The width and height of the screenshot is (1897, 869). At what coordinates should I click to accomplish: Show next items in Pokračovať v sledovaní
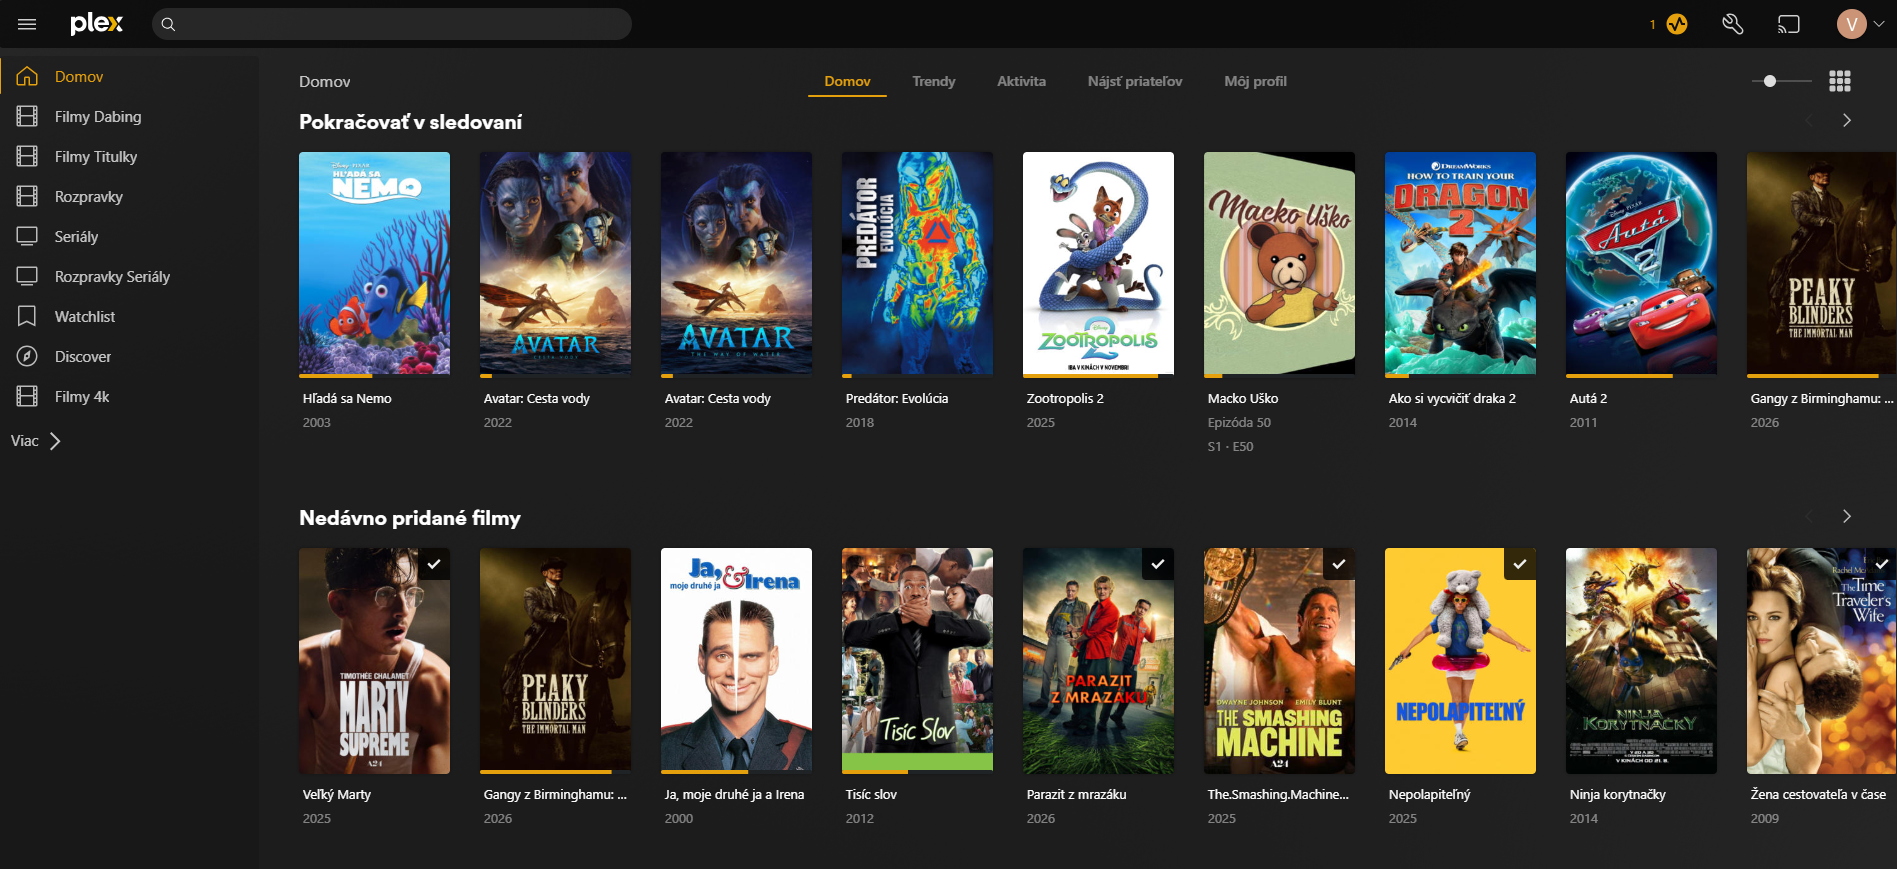click(x=1846, y=120)
